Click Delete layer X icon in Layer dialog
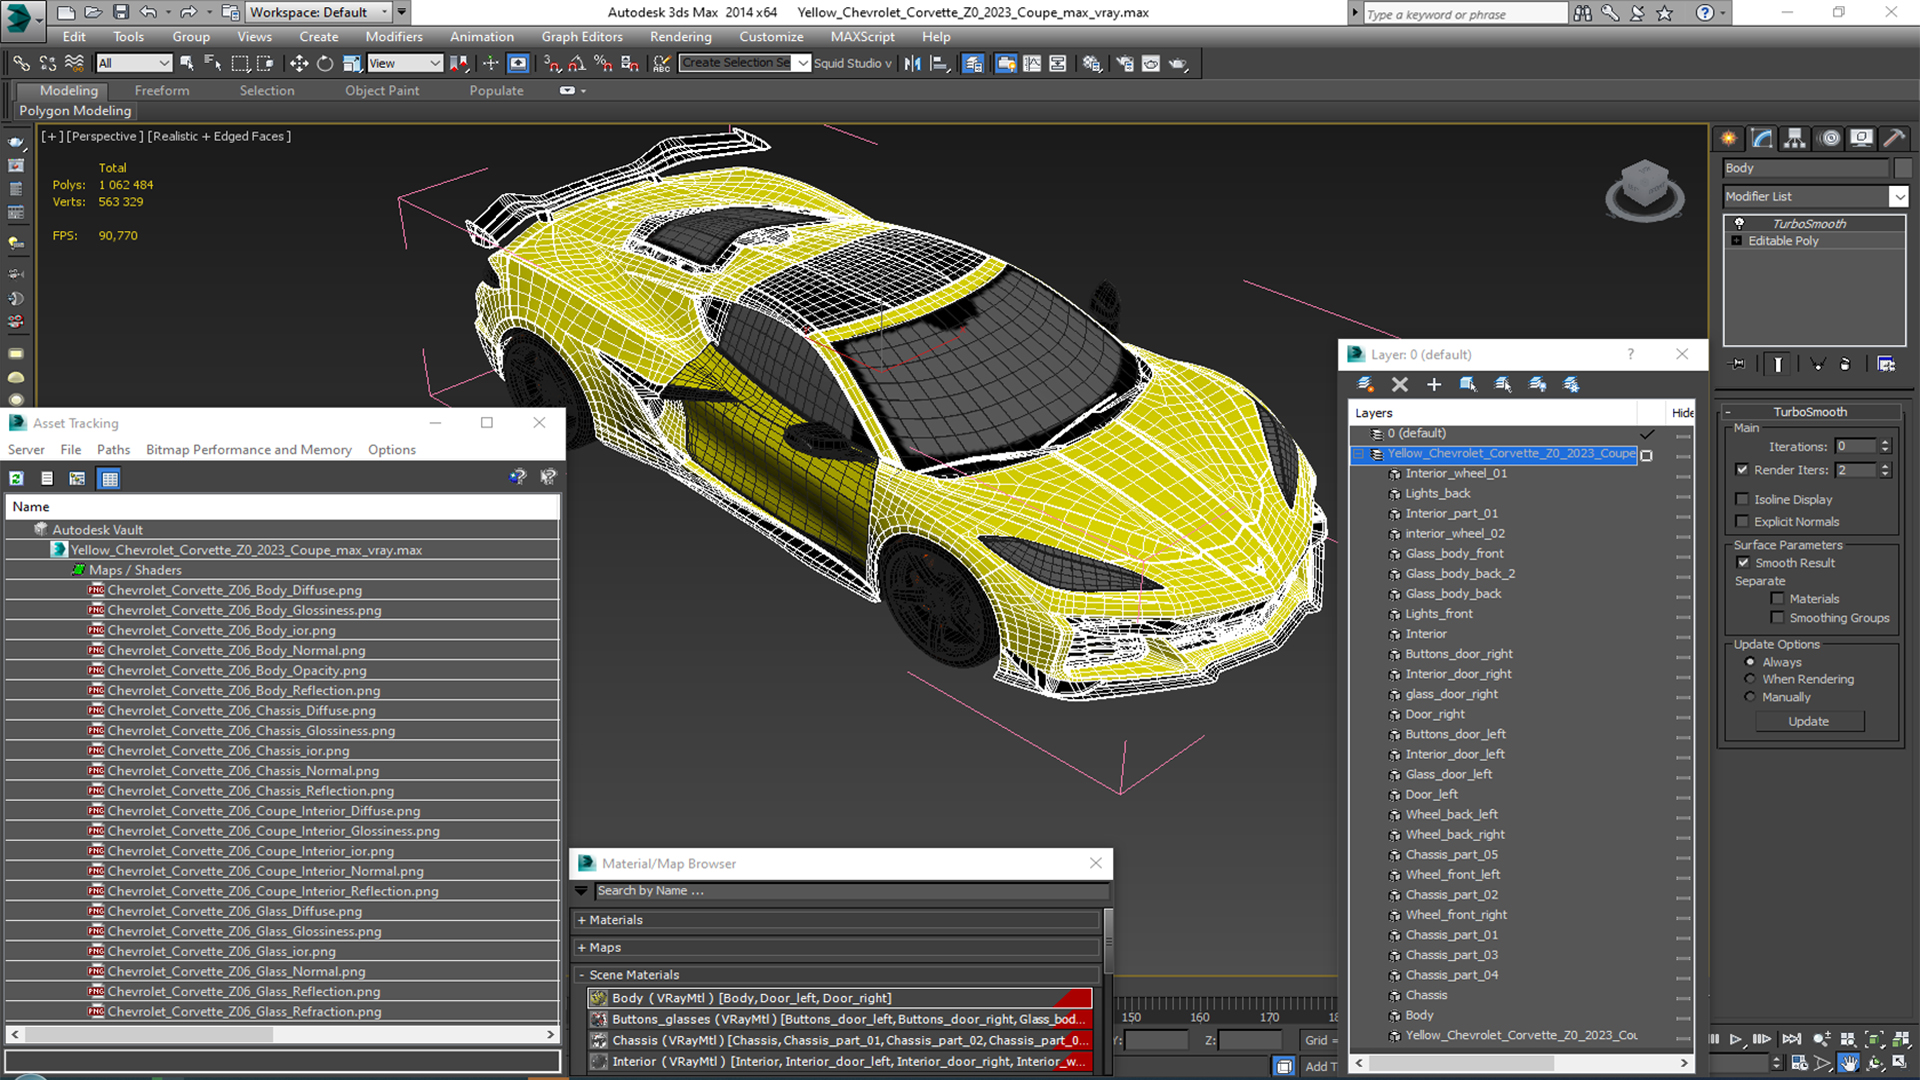1920x1080 pixels. point(1400,384)
